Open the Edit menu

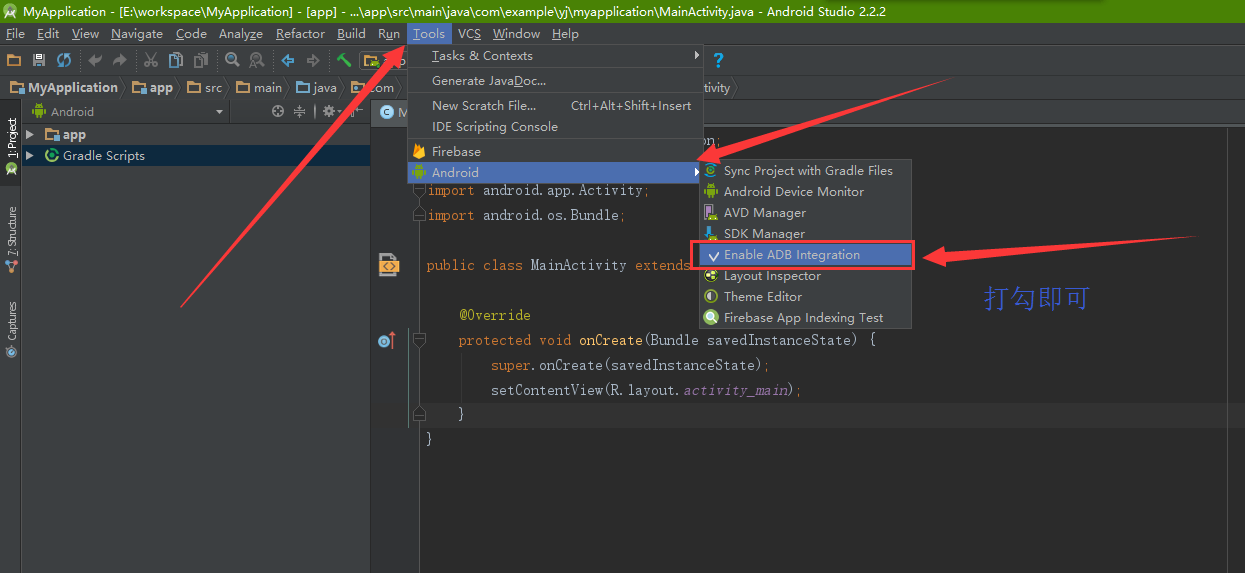48,33
